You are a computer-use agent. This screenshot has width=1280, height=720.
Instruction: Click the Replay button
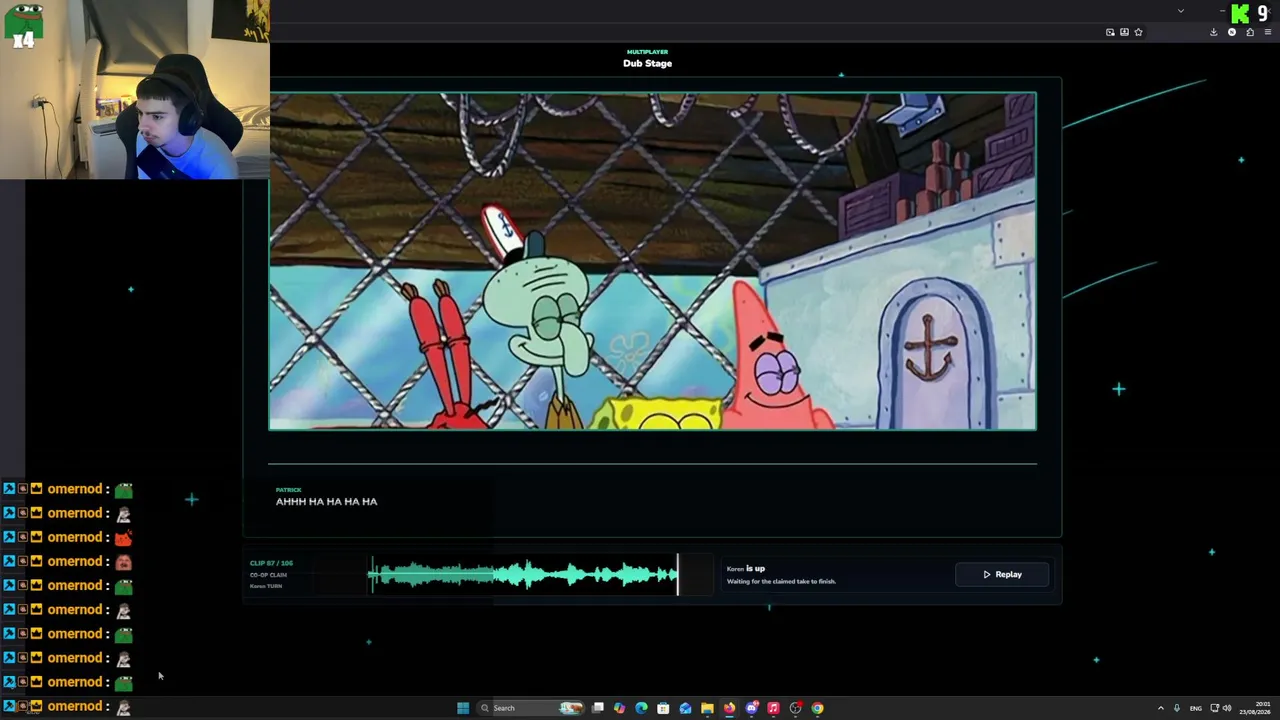click(1002, 574)
